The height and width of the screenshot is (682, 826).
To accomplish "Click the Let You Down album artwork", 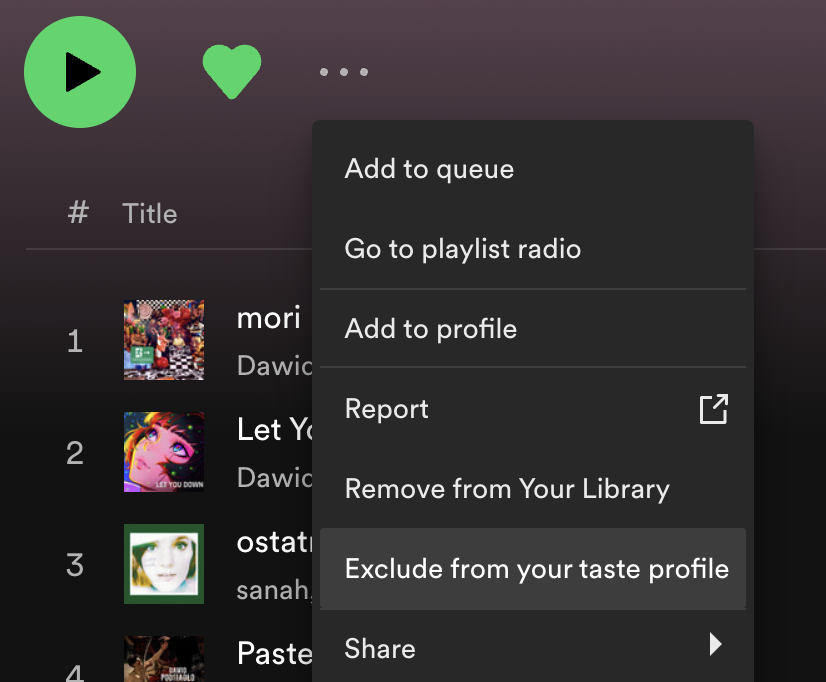I will 164,452.
